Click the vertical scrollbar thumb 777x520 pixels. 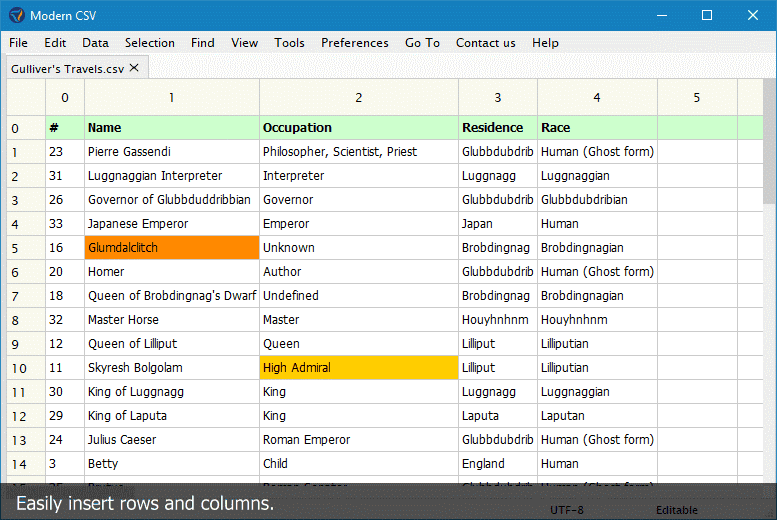(770, 141)
